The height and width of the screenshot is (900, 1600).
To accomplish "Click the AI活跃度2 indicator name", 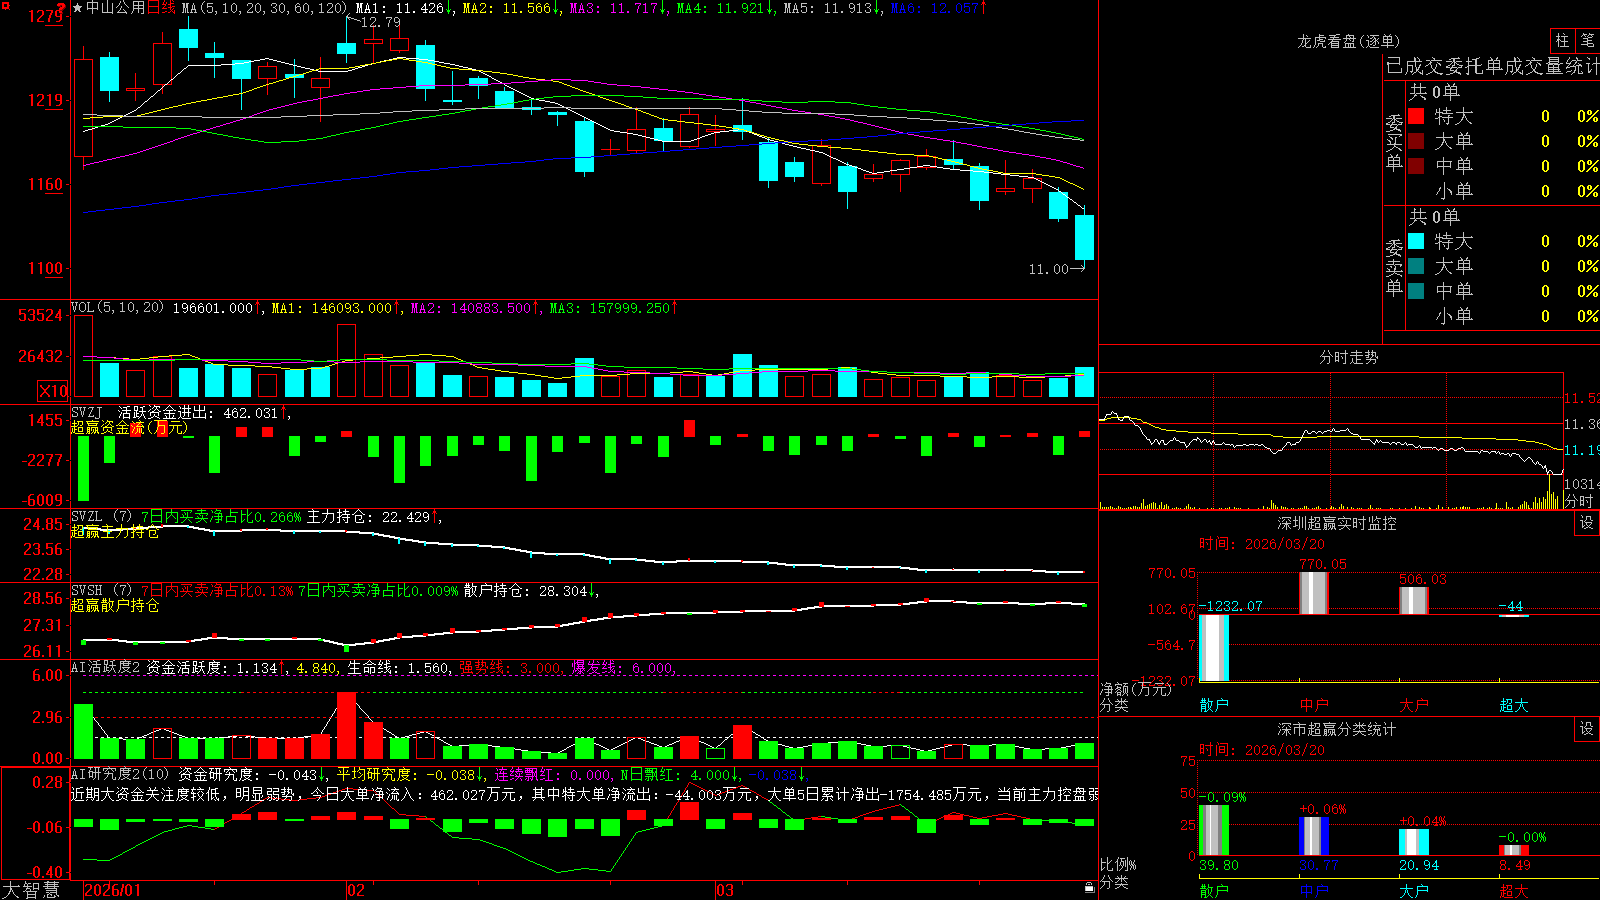I will (106, 668).
